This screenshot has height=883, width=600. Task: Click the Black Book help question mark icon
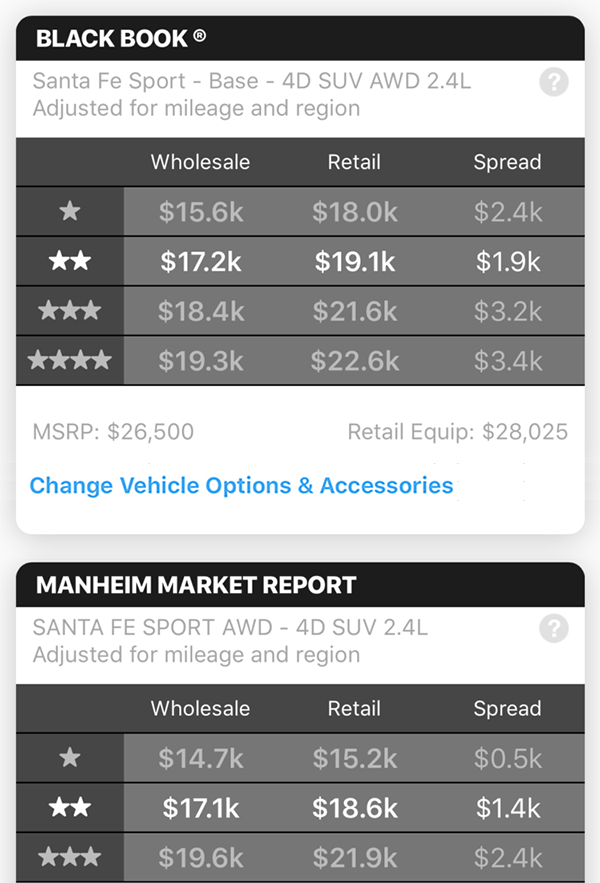(553, 82)
